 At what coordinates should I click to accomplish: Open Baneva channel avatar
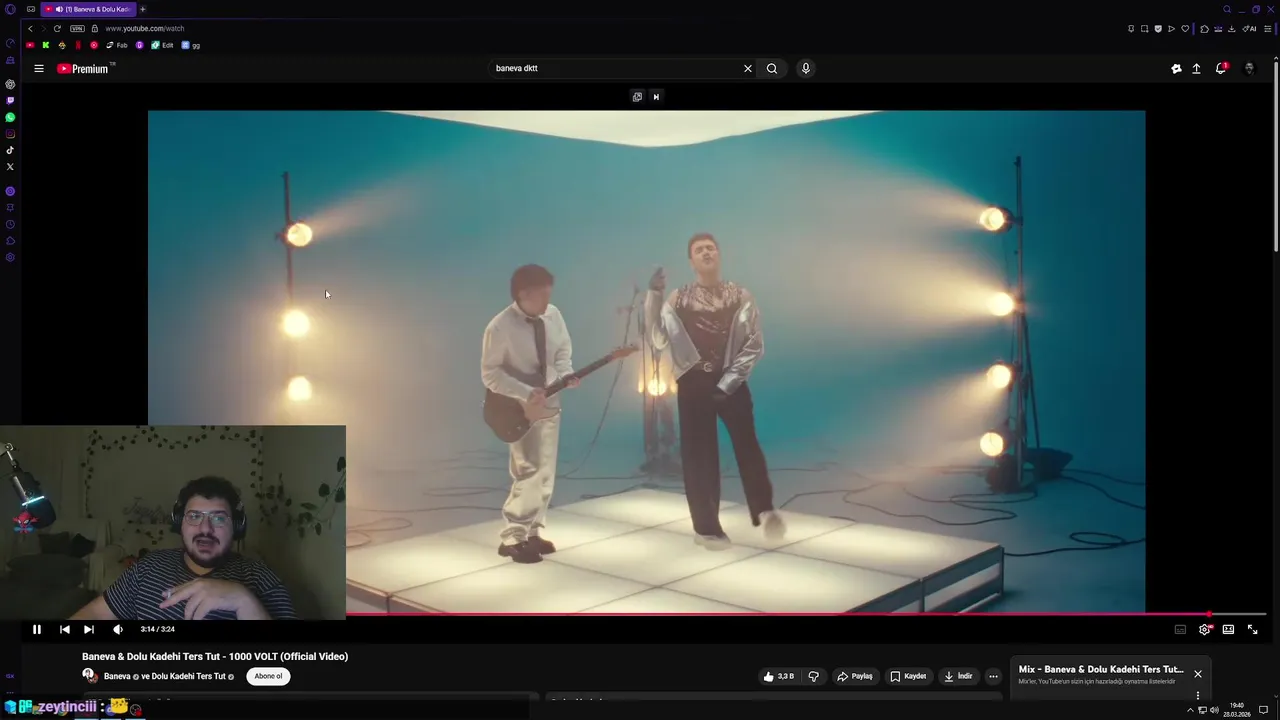(90, 676)
